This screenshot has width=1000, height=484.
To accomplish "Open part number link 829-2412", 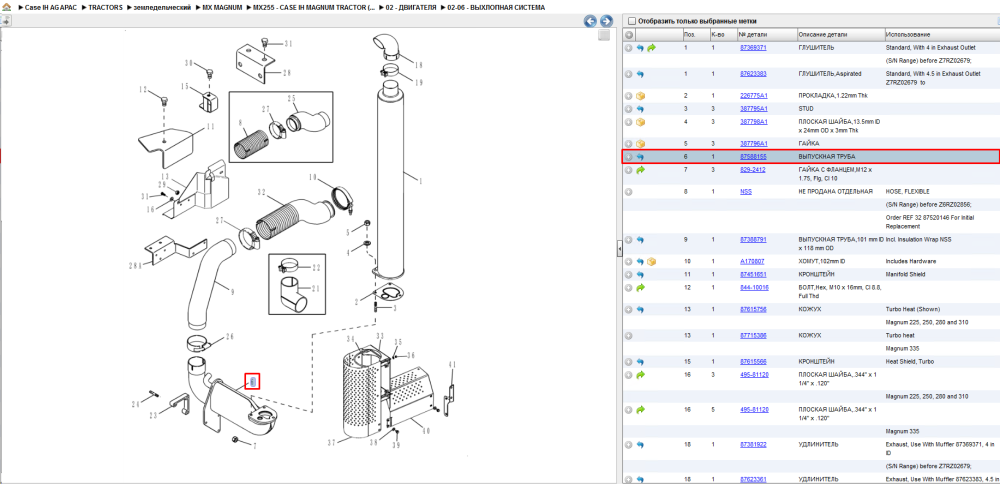I will pos(753,170).
